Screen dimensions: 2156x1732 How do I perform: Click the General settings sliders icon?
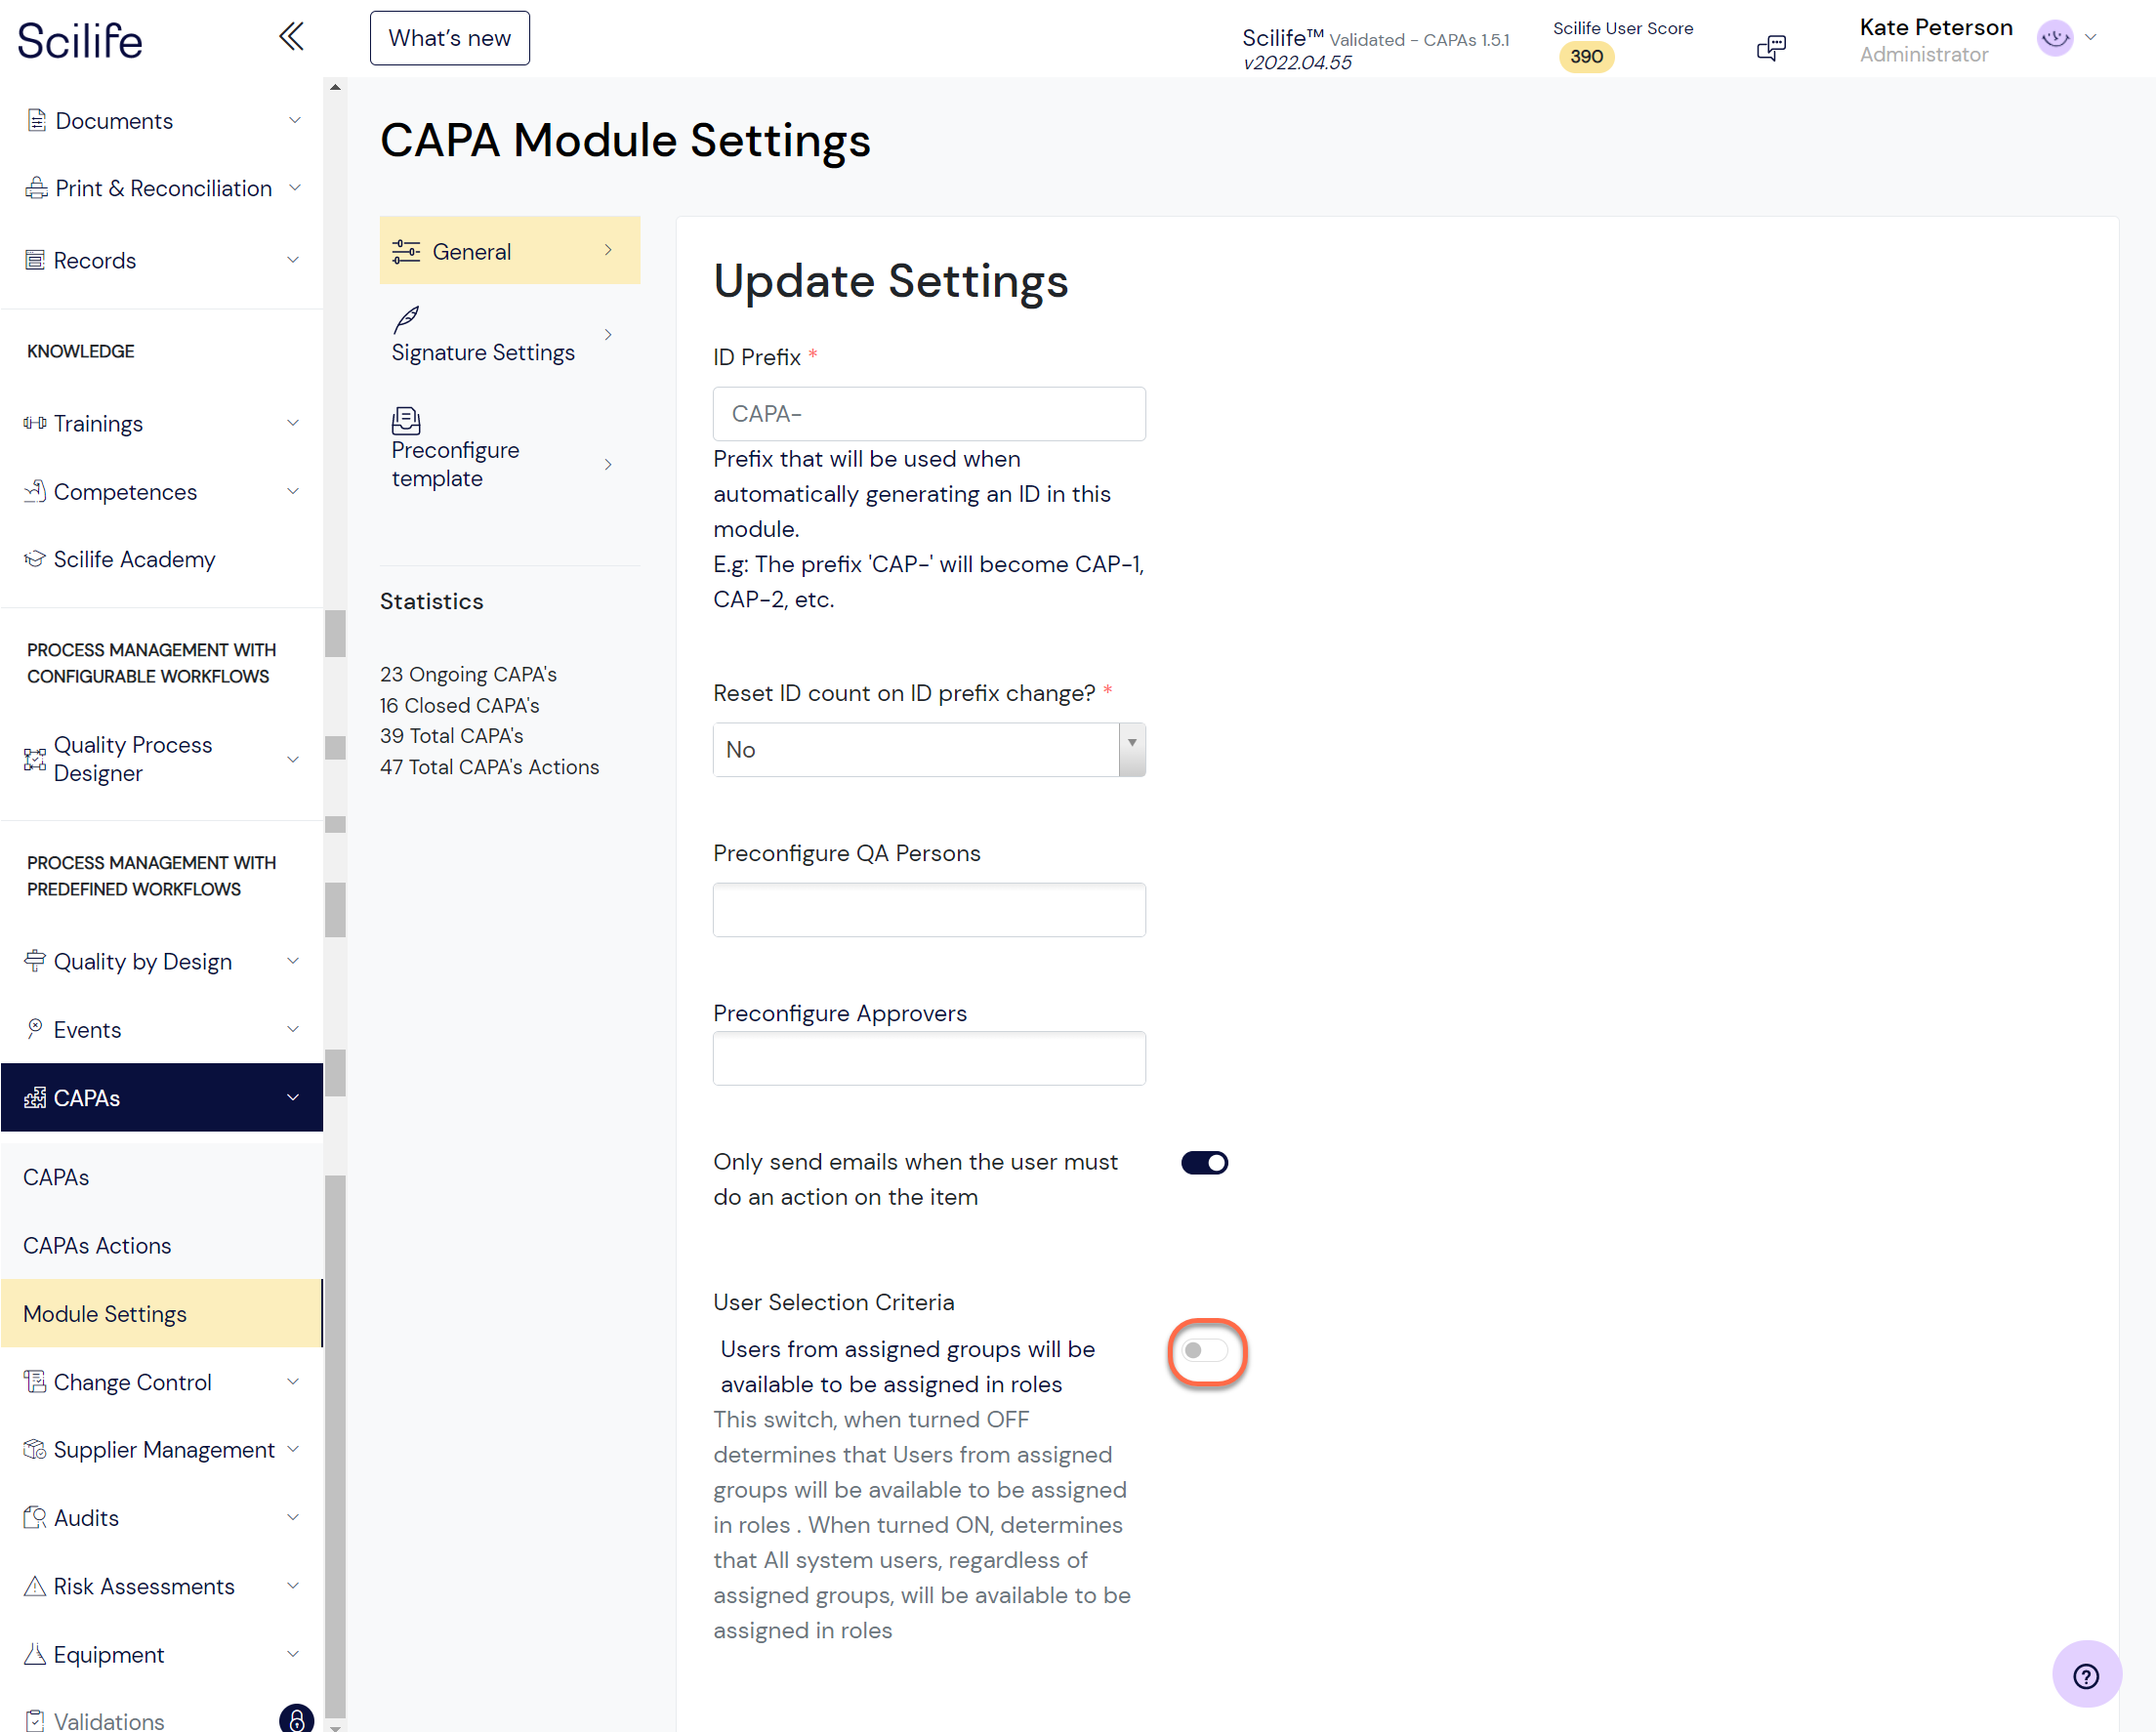pyautogui.click(x=406, y=252)
